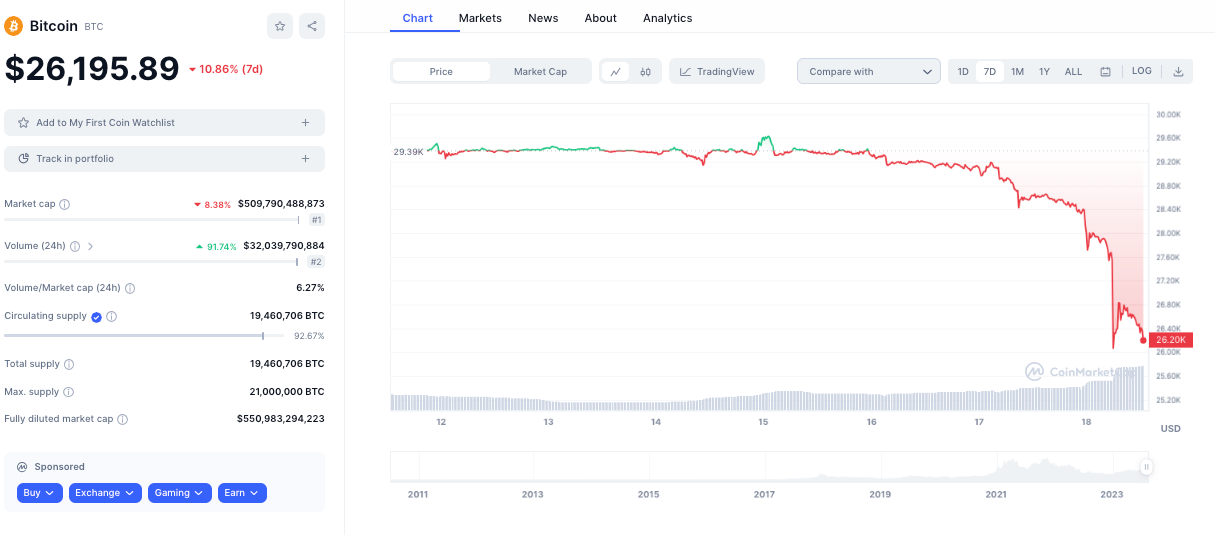Click the verified badge by Circulating supply
The image size is (1215, 535).
(97, 316)
